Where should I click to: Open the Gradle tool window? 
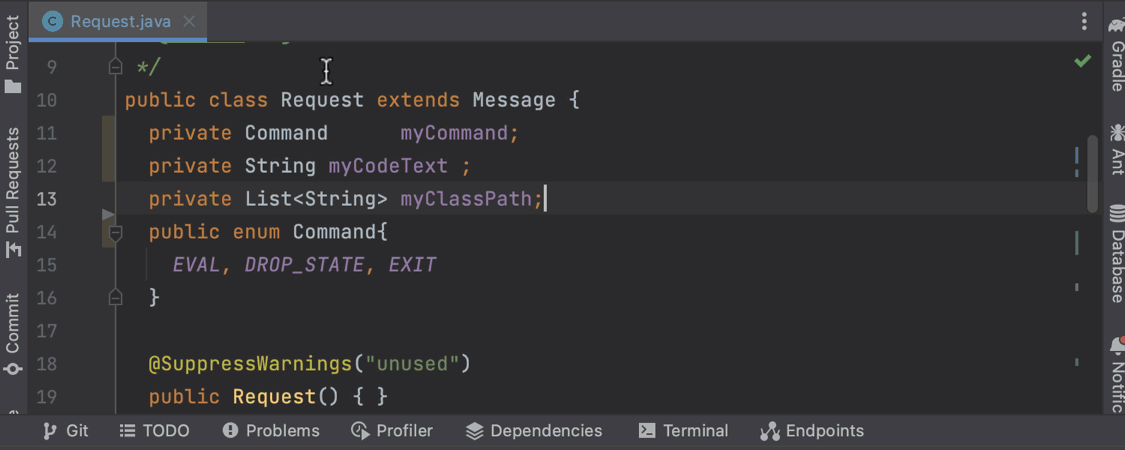click(x=1116, y=56)
